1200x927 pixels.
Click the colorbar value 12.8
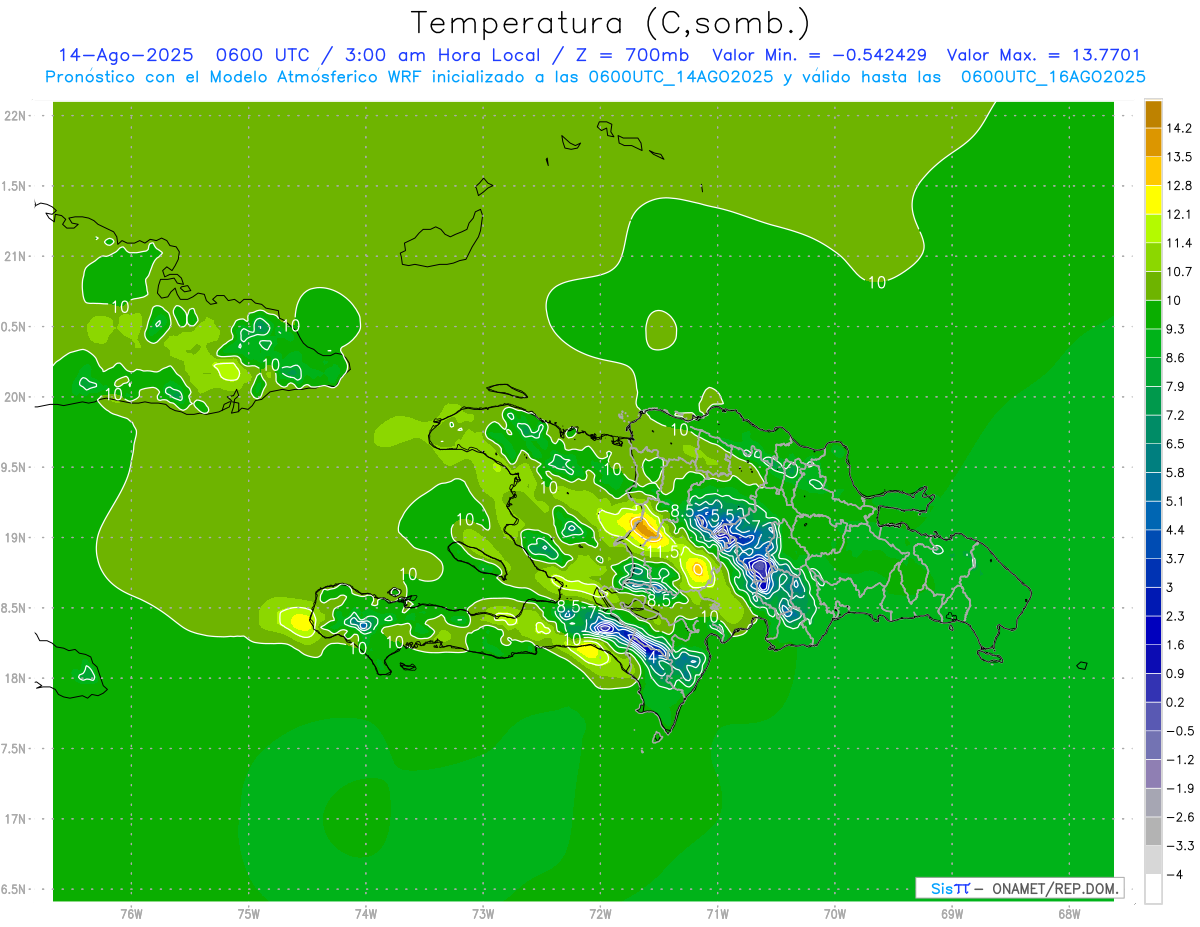[1180, 185]
